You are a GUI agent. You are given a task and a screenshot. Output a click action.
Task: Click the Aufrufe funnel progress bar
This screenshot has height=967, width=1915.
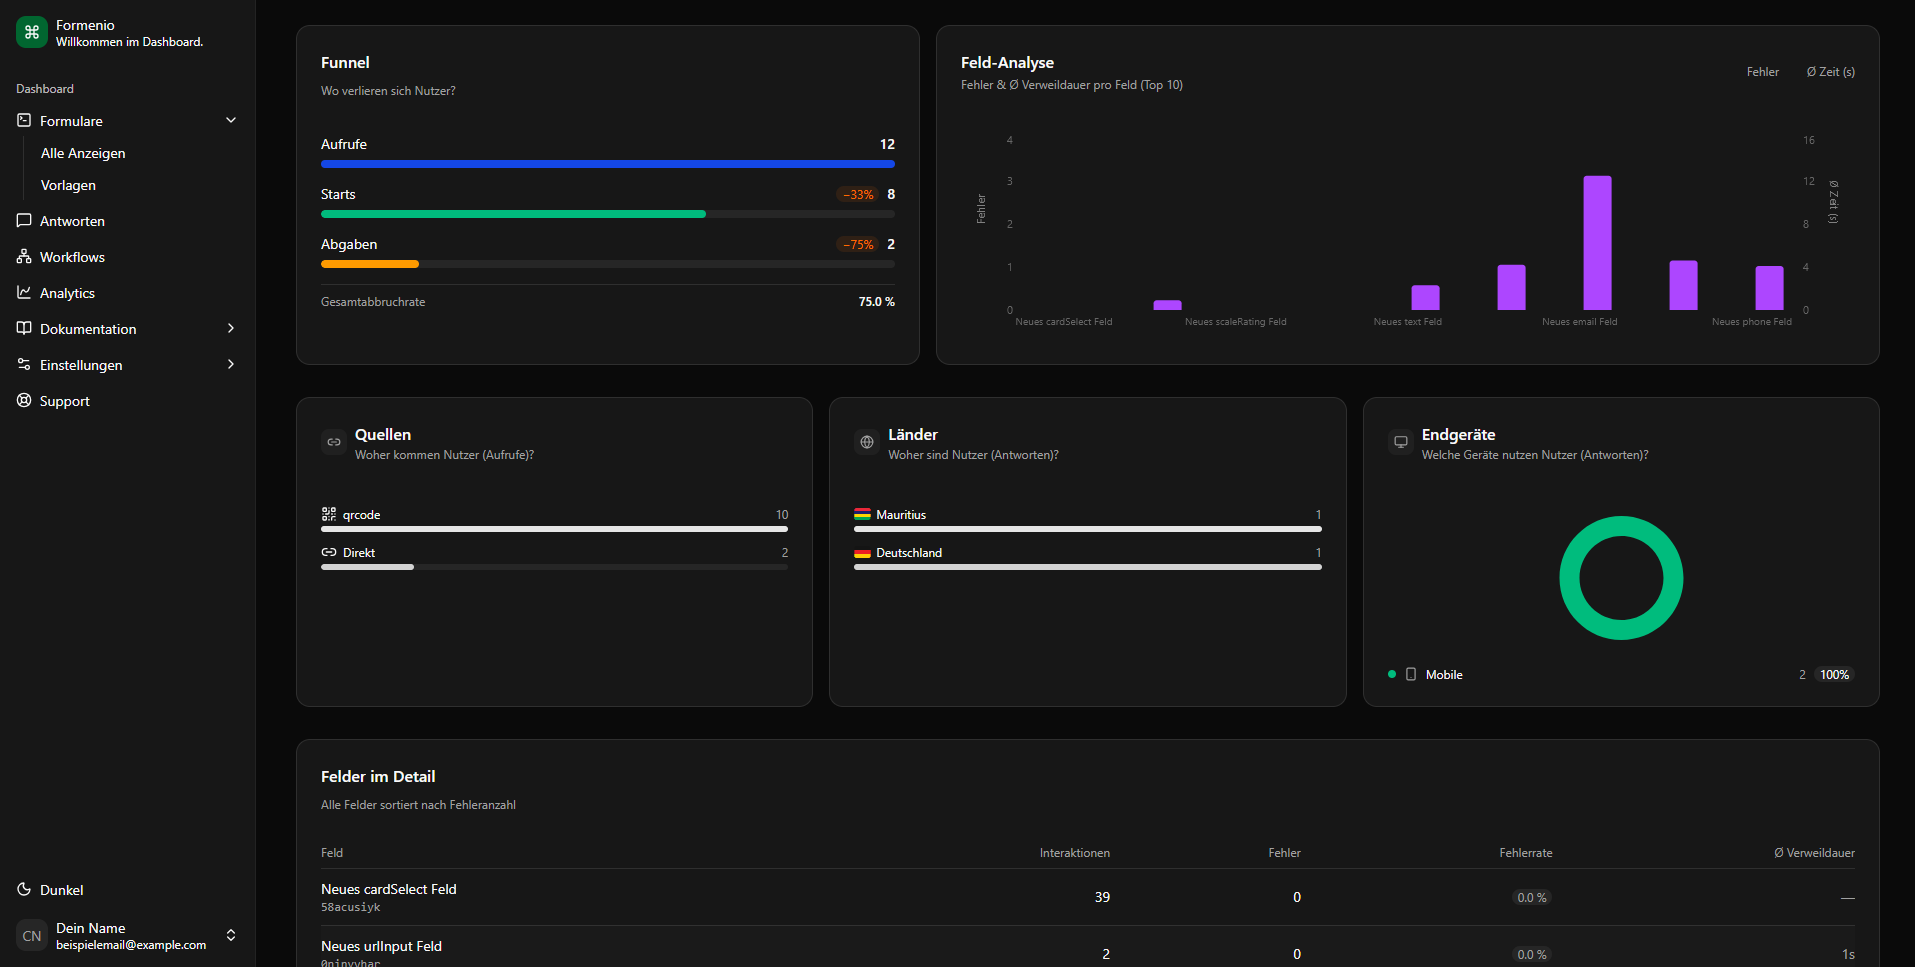(x=607, y=164)
